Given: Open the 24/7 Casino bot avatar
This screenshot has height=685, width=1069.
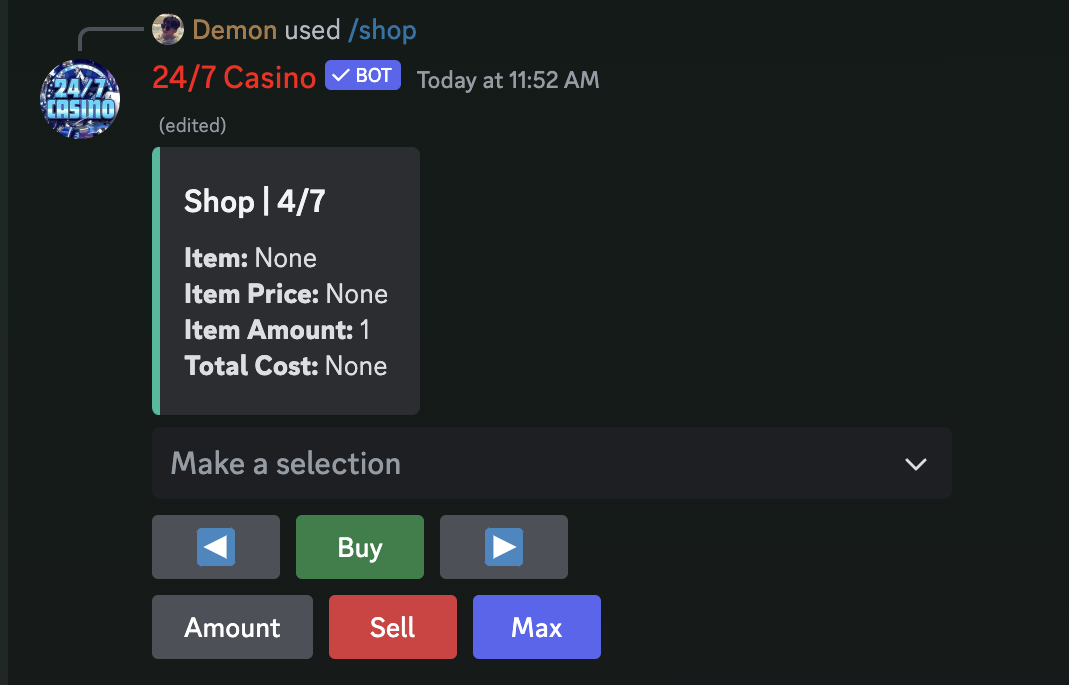Looking at the screenshot, I should (80, 100).
